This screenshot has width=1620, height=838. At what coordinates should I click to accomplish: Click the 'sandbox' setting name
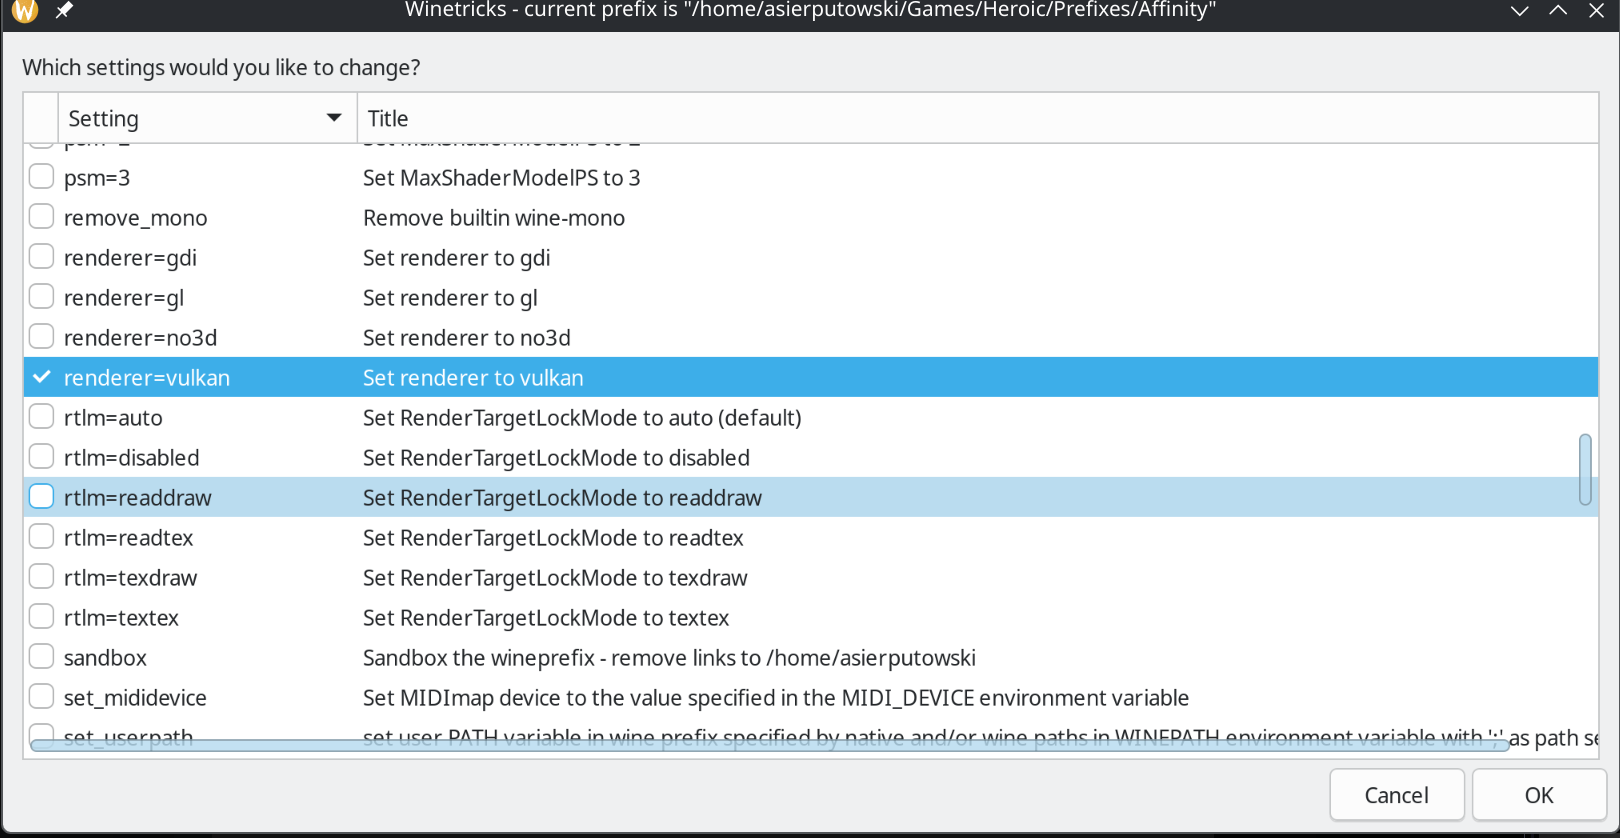point(106,658)
